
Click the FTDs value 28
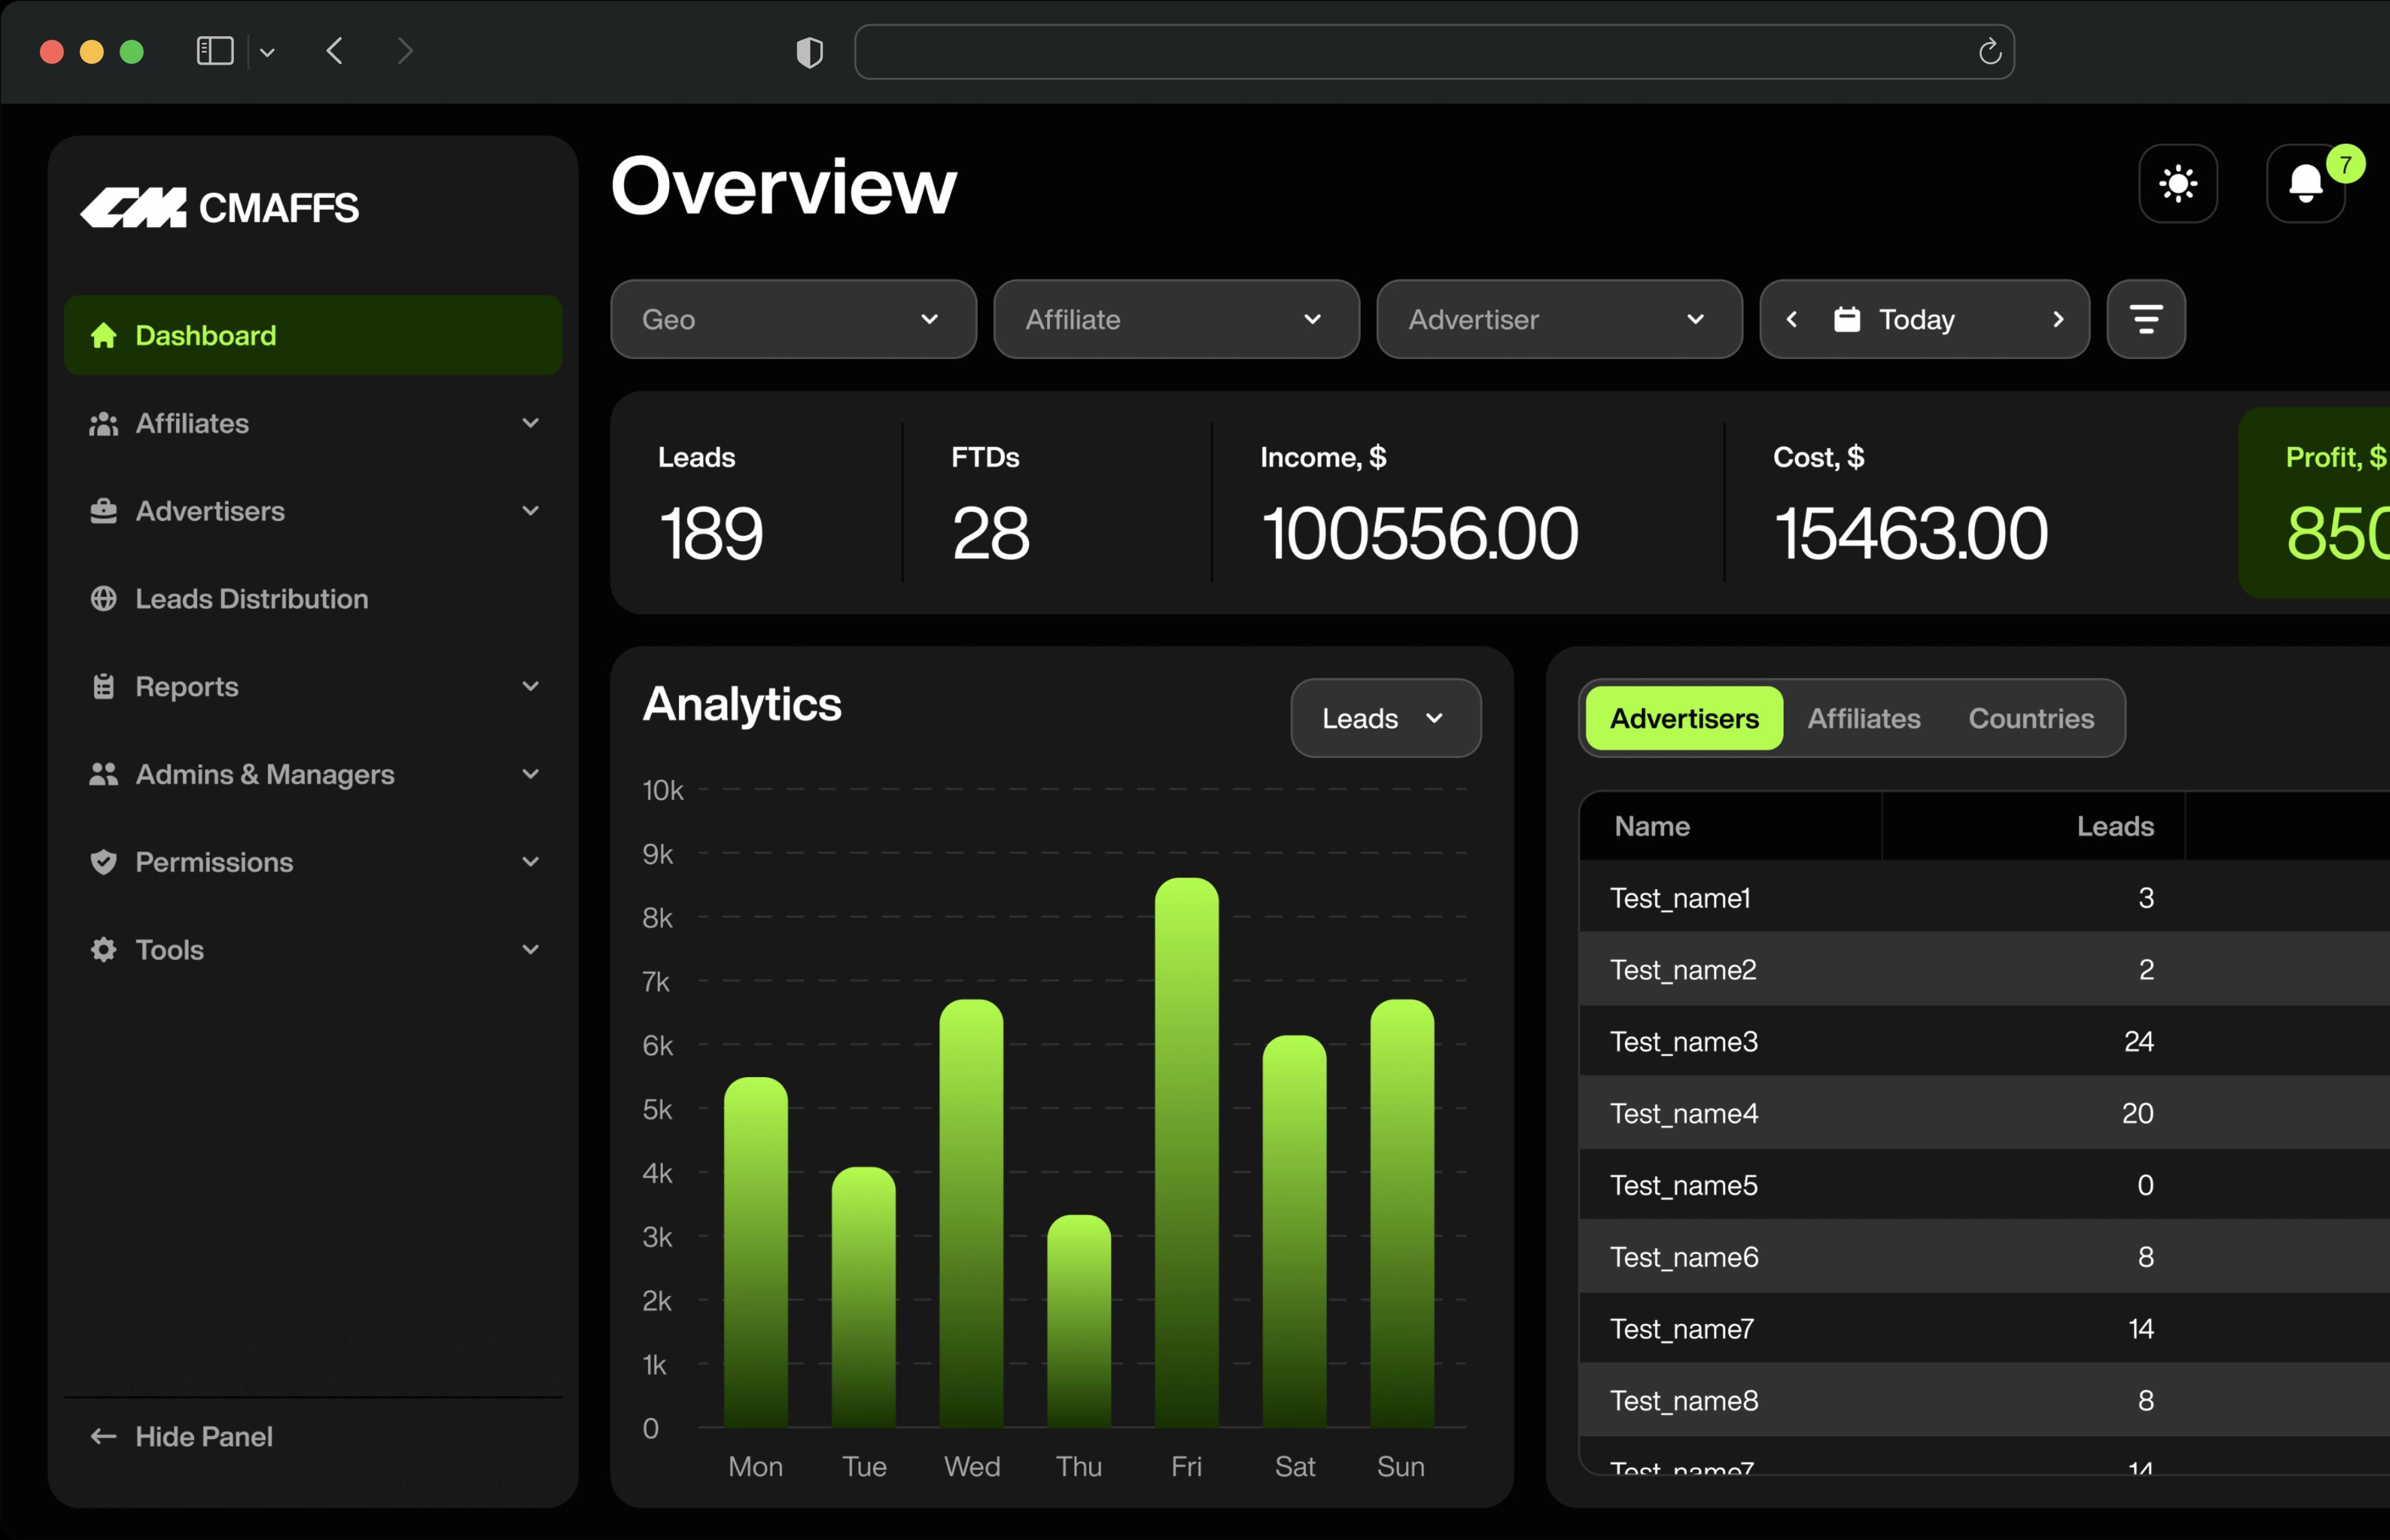(990, 533)
